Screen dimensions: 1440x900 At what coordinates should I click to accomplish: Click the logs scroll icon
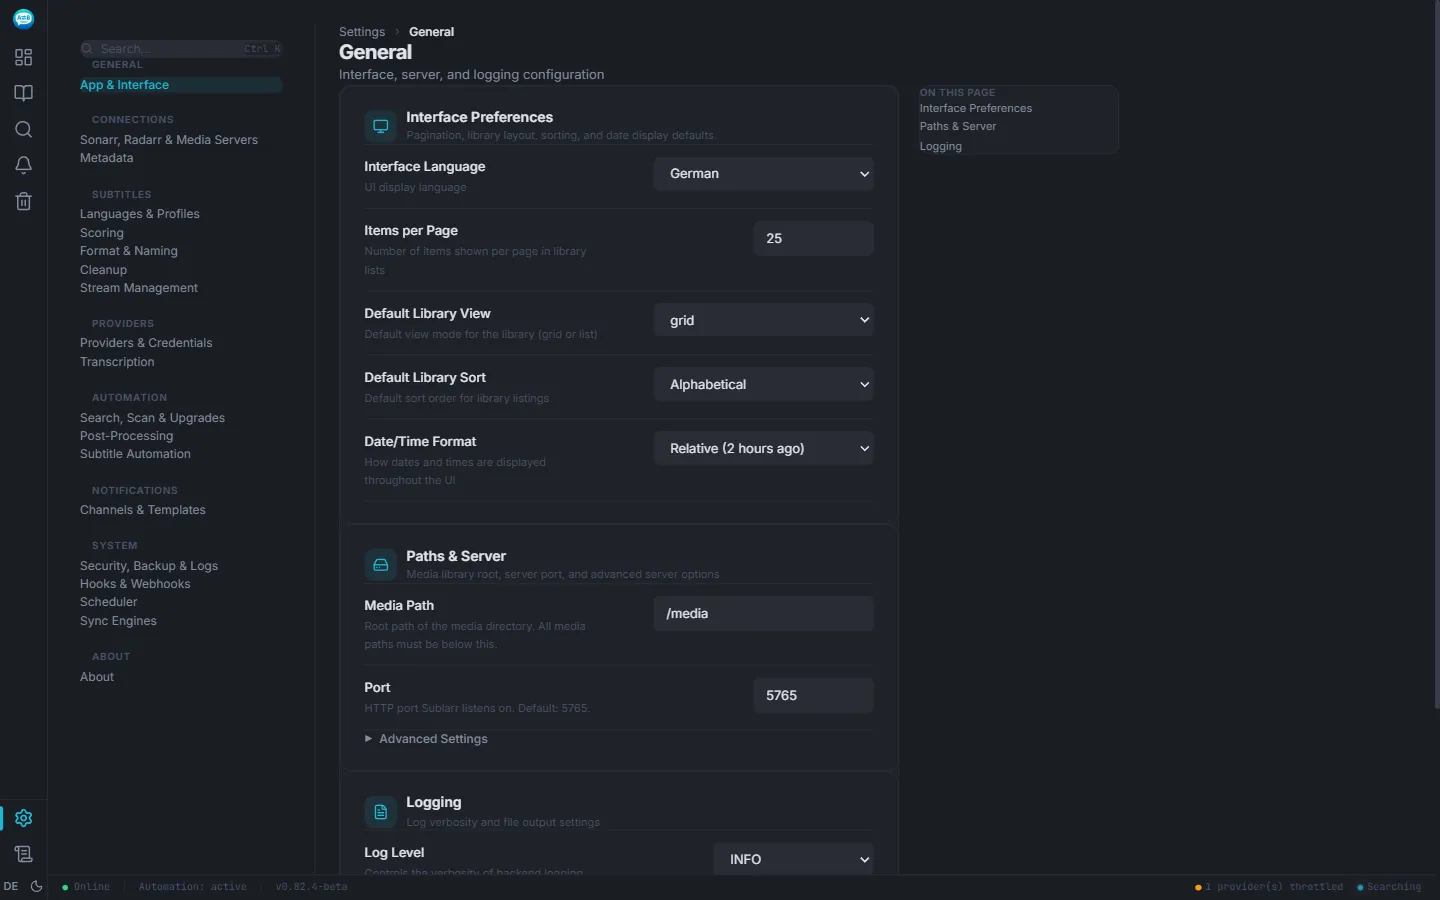click(23, 854)
